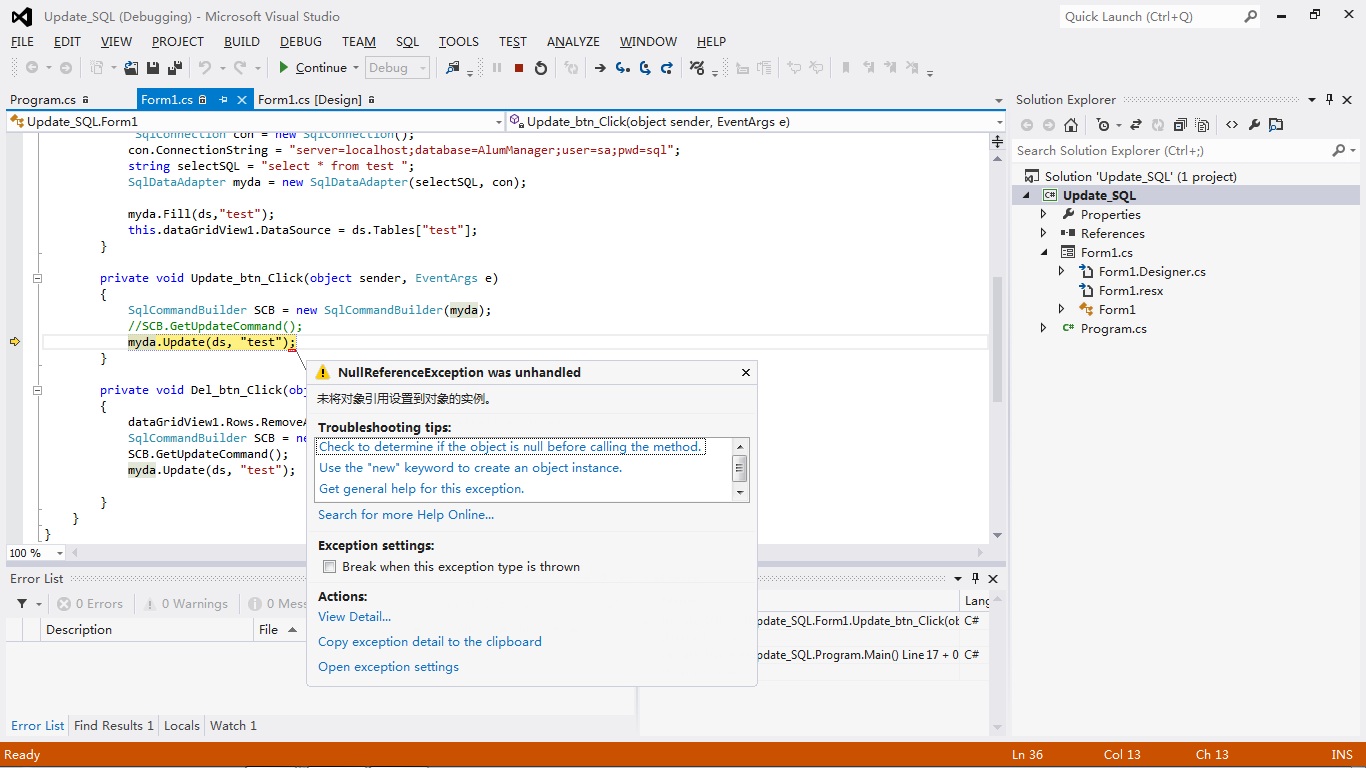Pin the Solution Explorer panel
The height and width of the screenshot is (768, 1366).
tap(1329, 100)
